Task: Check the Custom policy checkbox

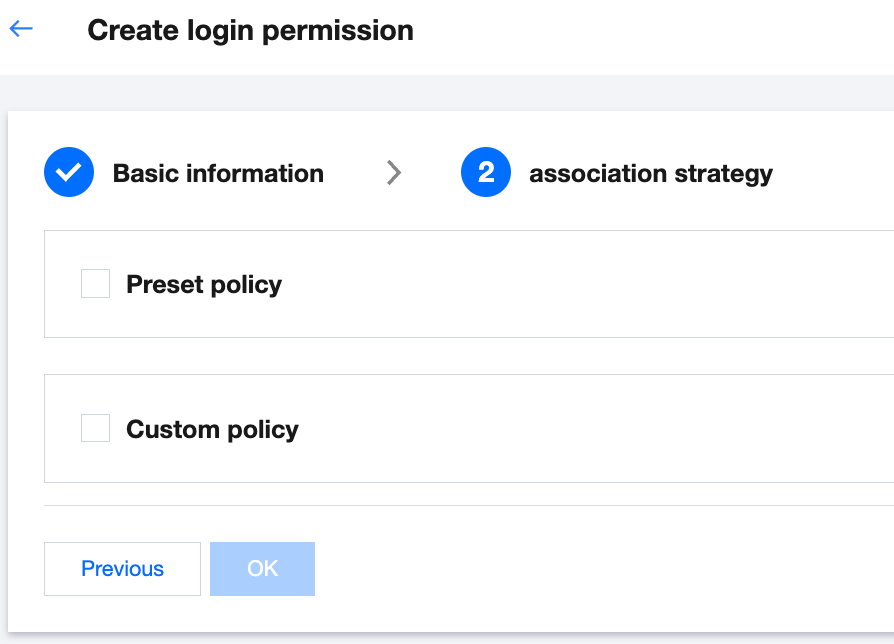Action: 95,427
